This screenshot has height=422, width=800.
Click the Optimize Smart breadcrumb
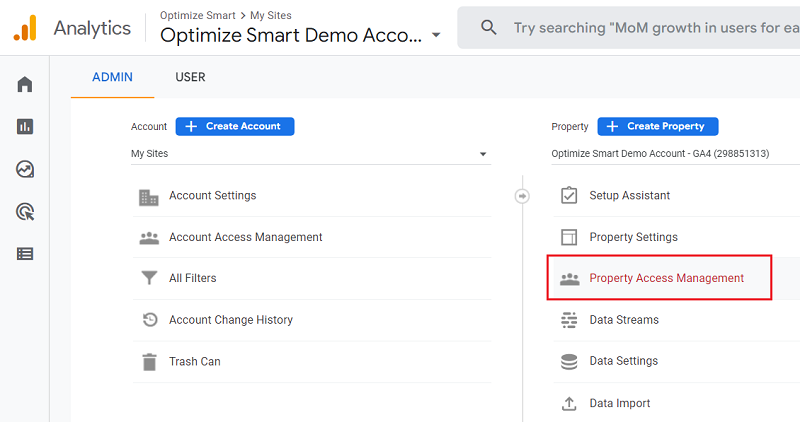click(x=197, y=15)
